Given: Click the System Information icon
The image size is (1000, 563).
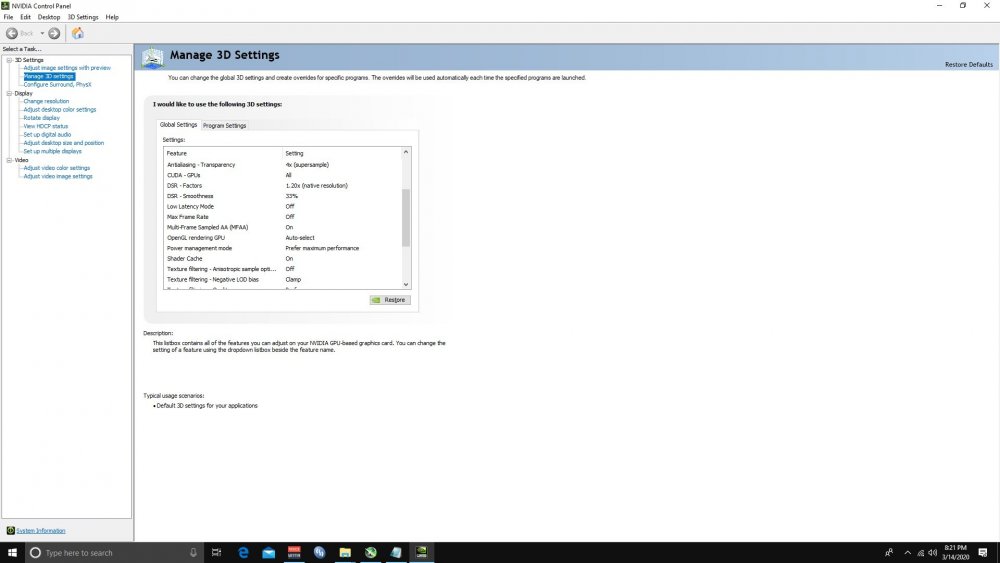Looking at the screenshot, I should (10, 530).
